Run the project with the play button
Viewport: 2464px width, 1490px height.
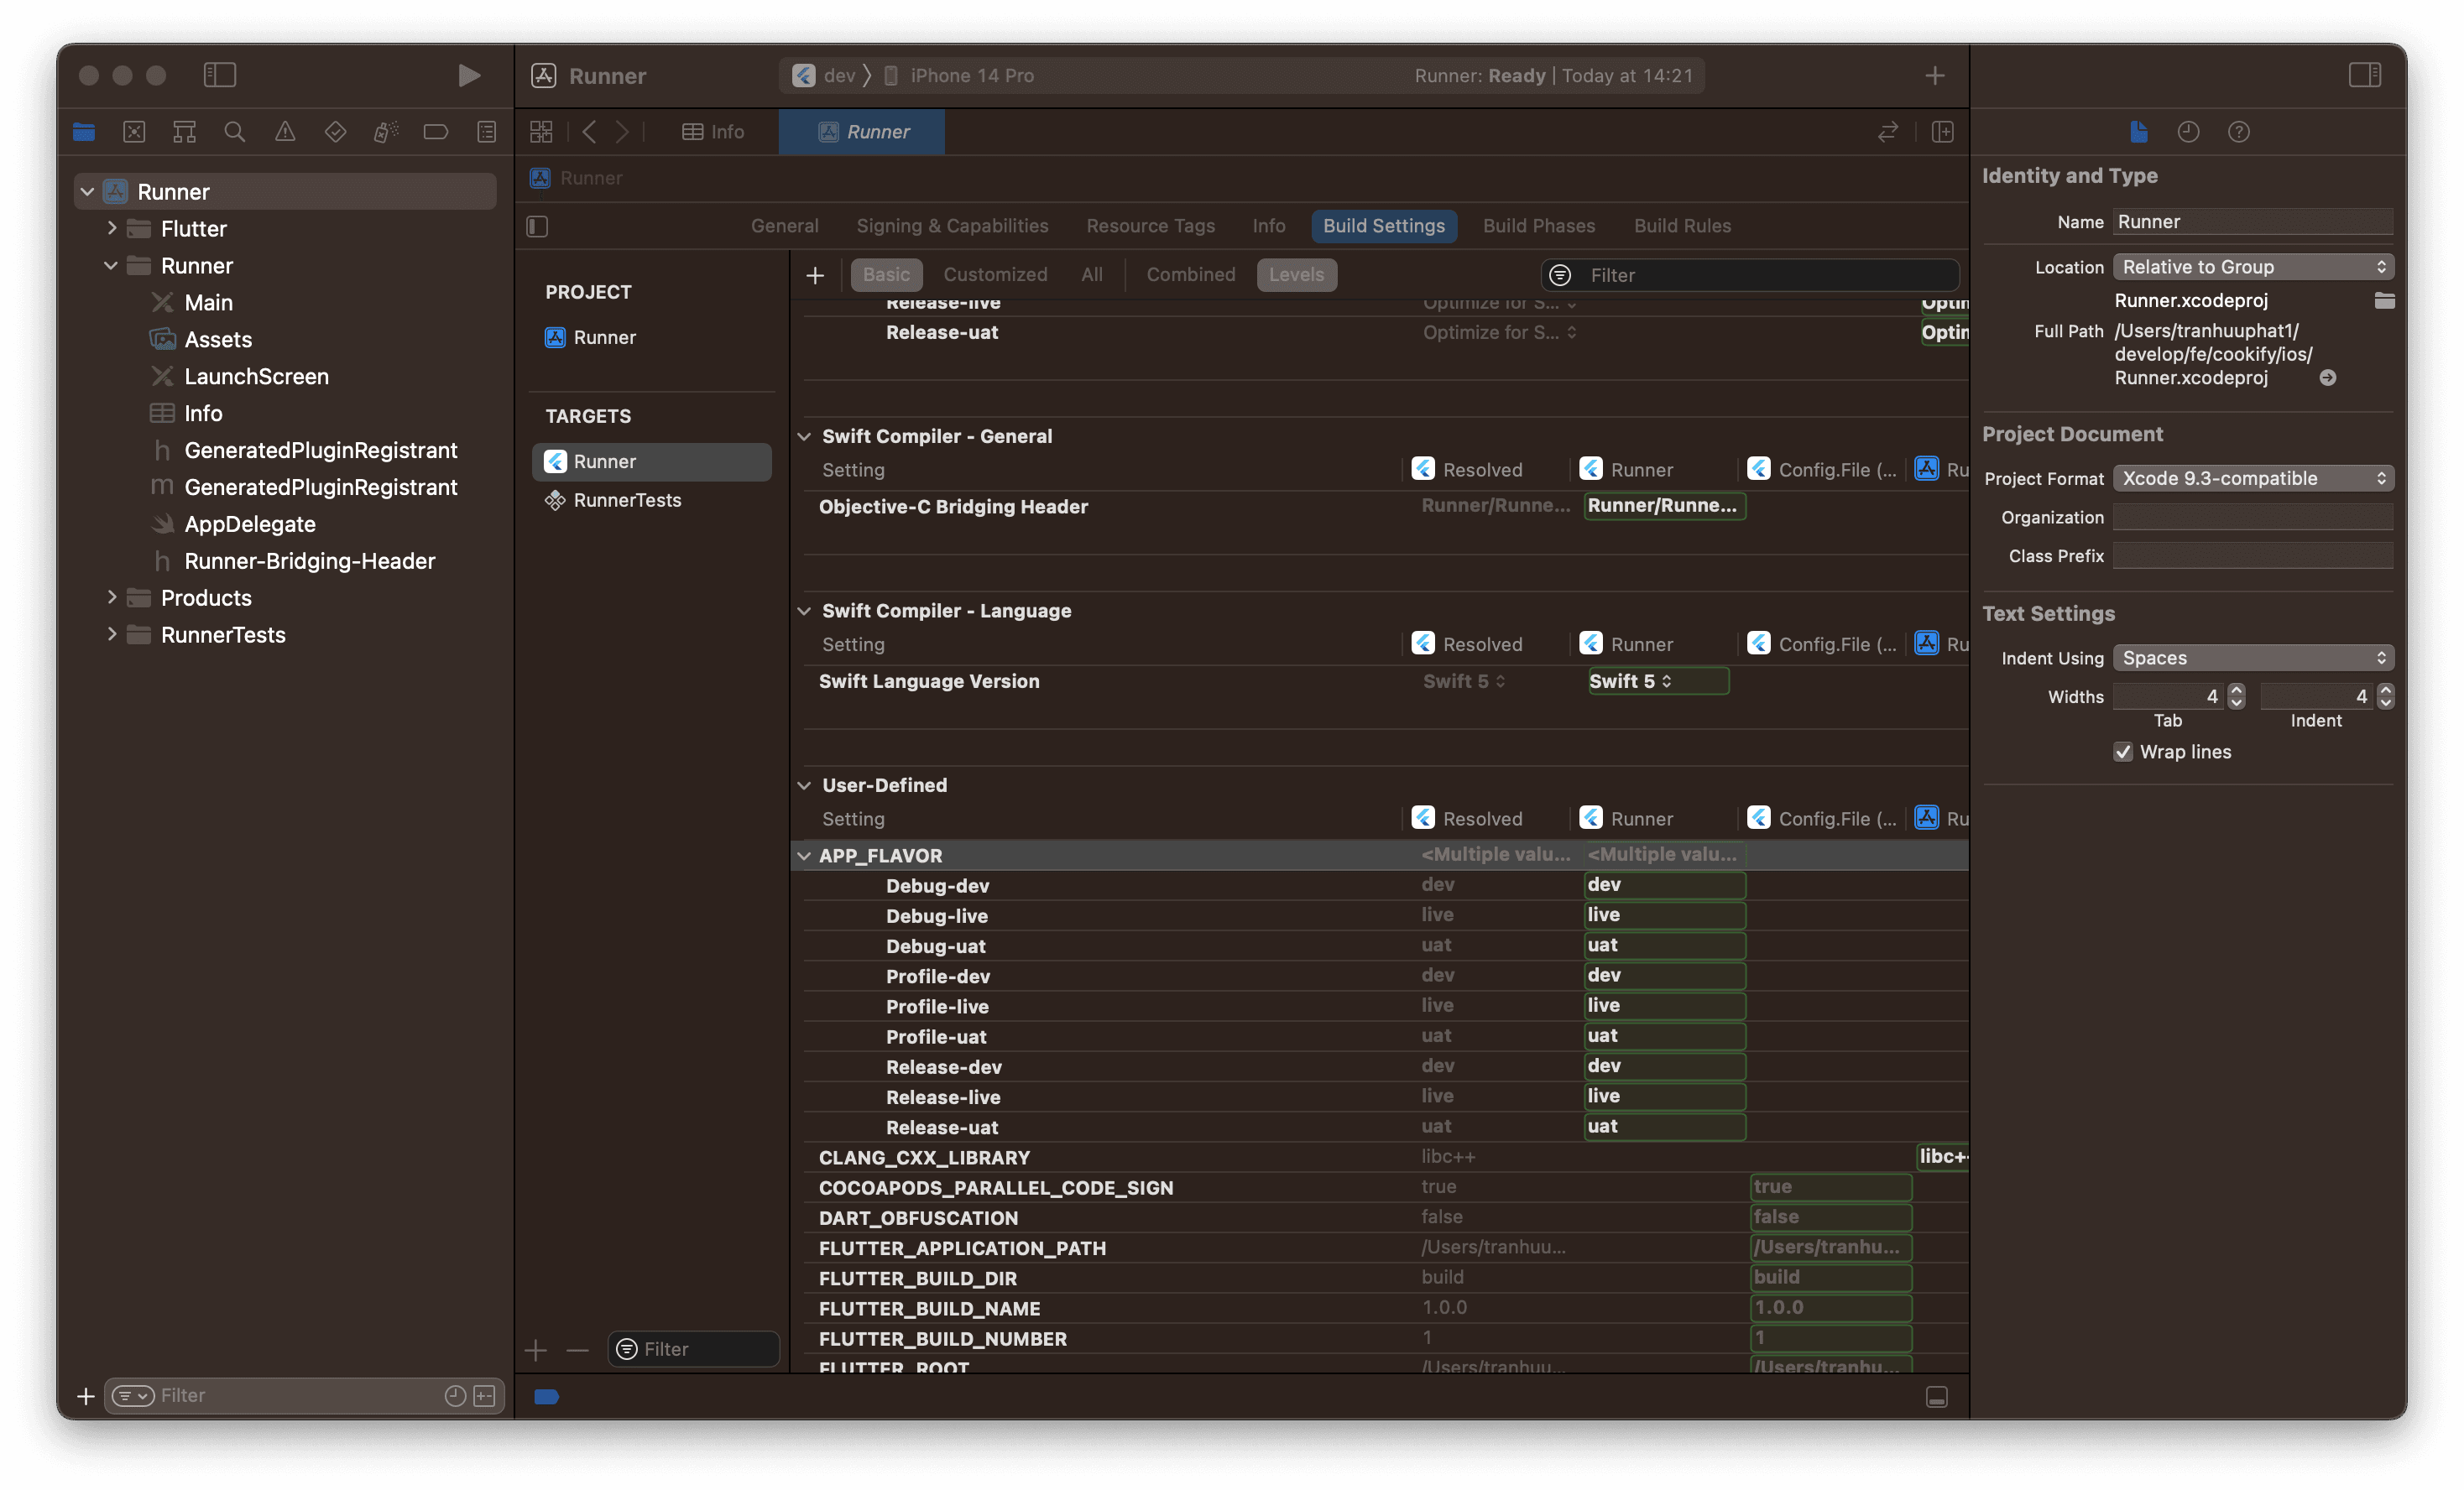click(x=468, y=75)
